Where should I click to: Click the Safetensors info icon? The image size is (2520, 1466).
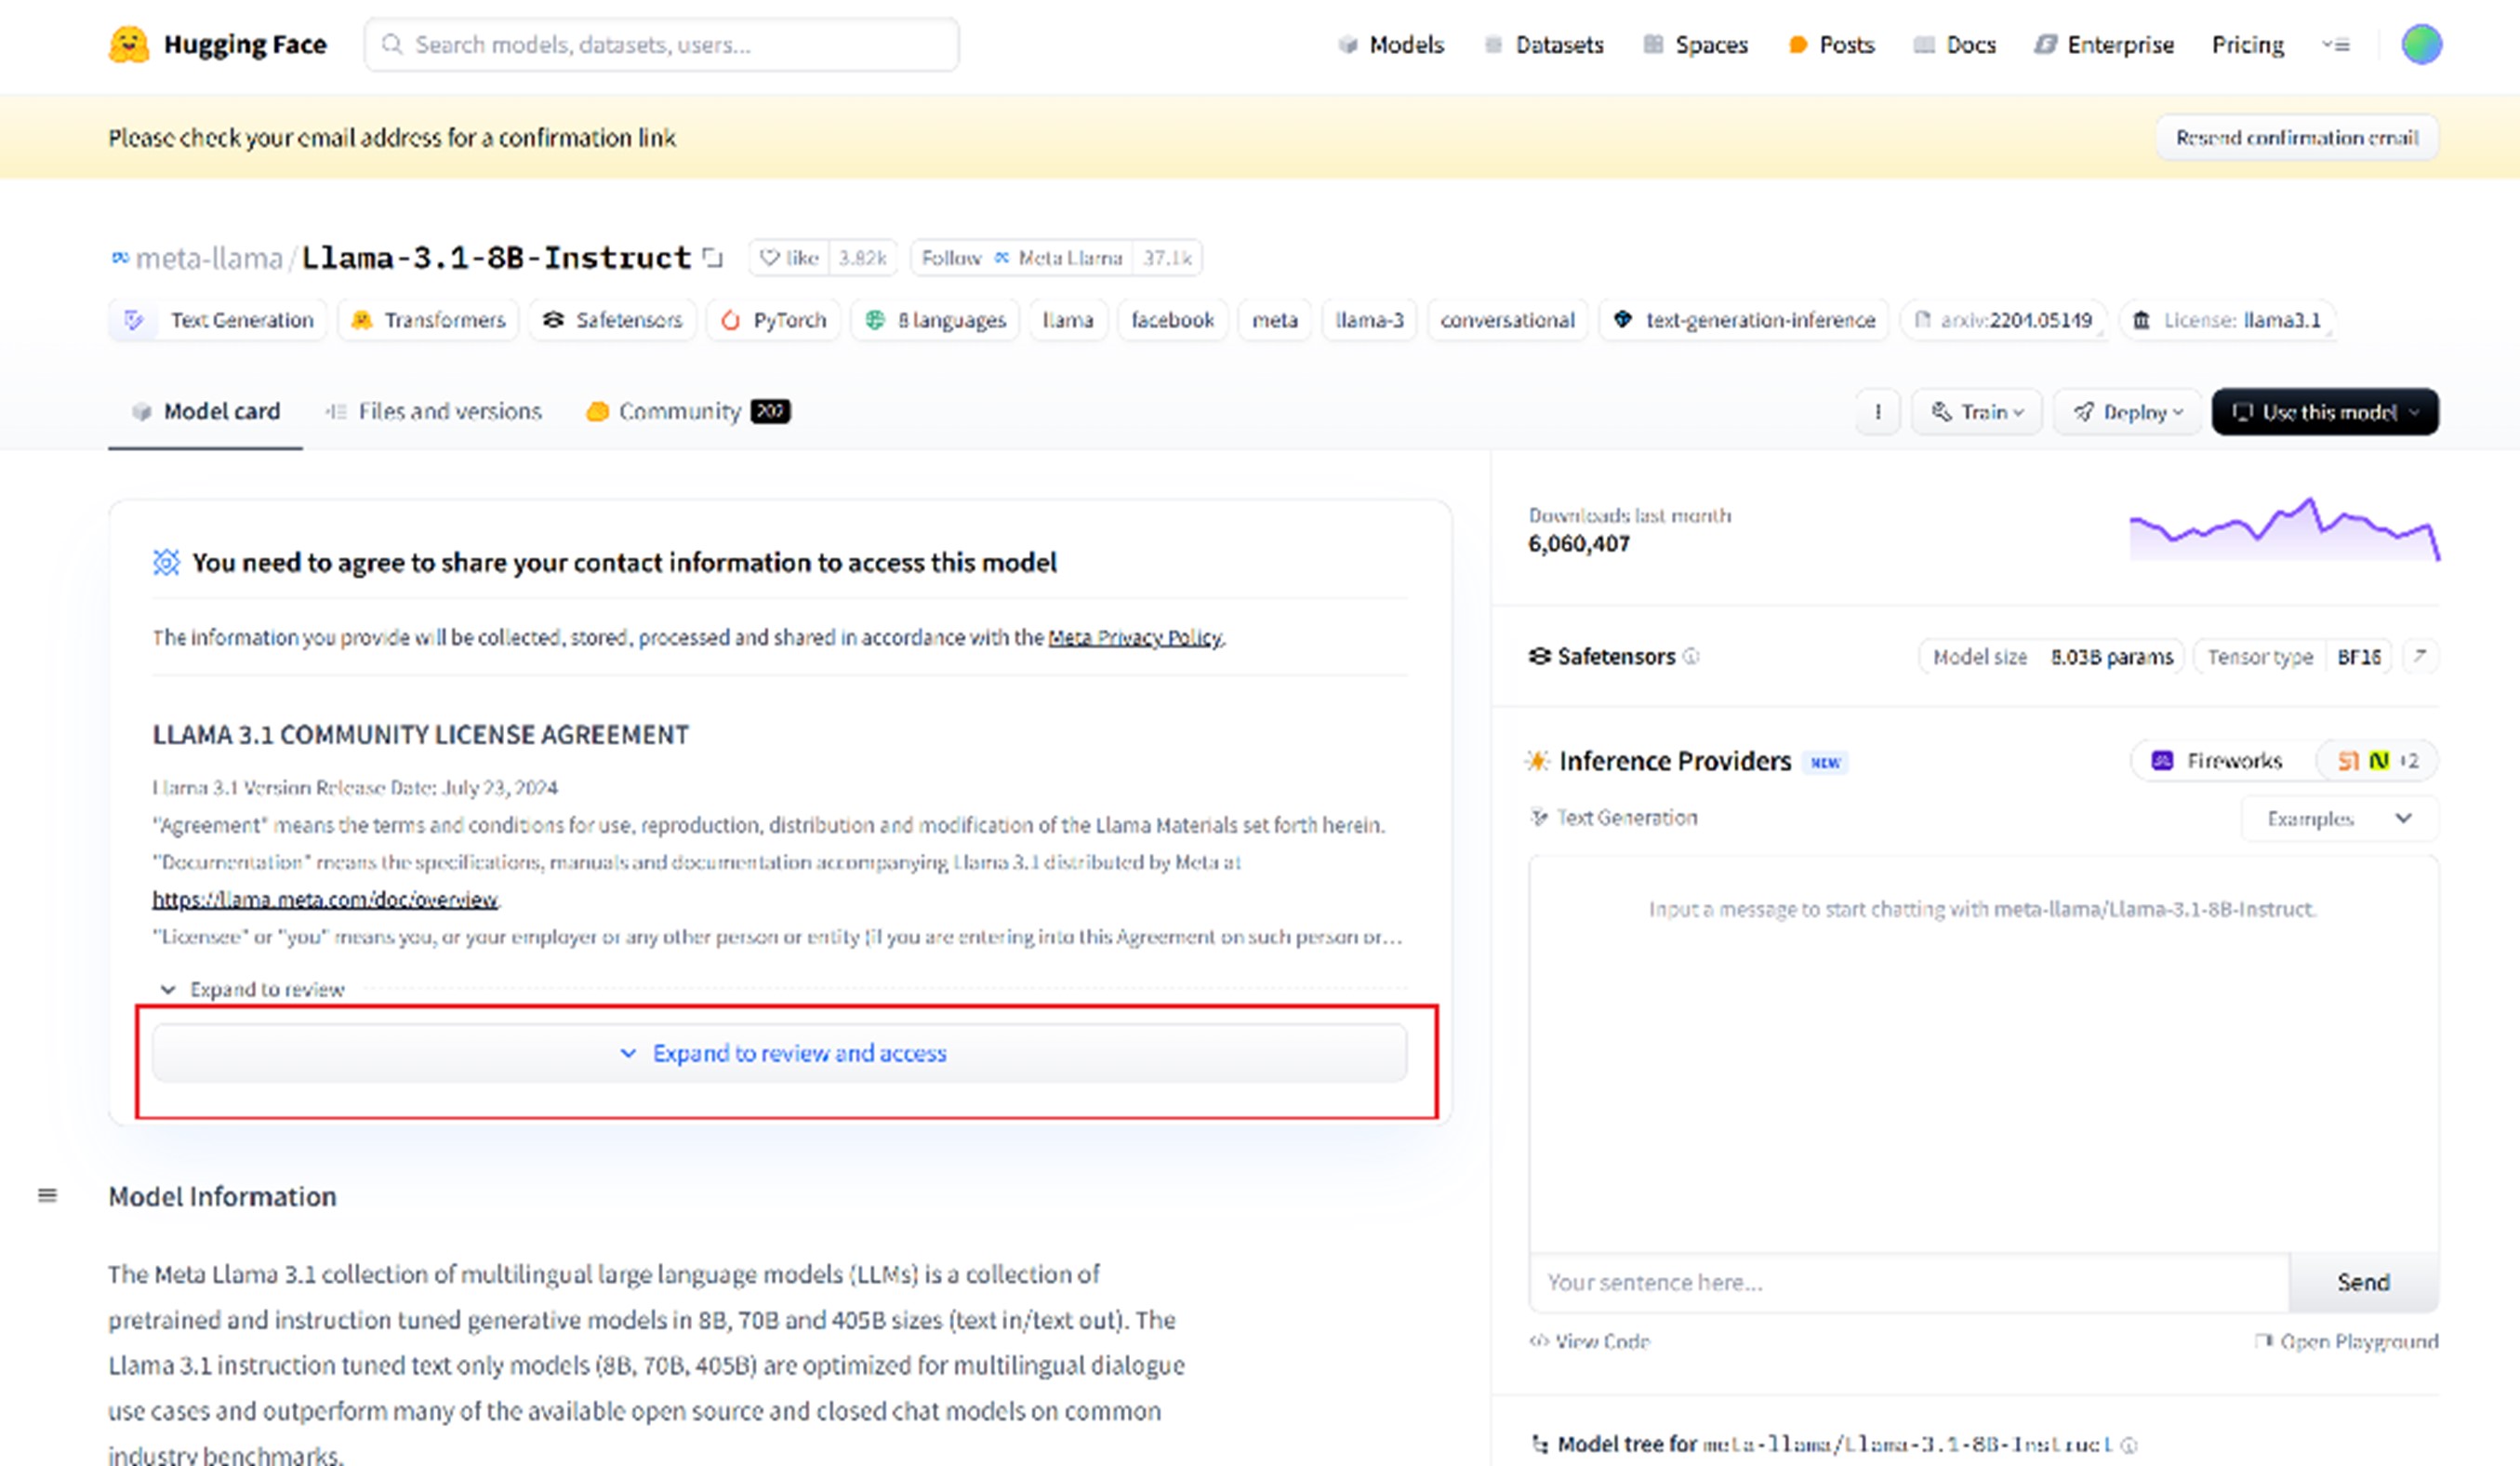[x=1691, y=656]
